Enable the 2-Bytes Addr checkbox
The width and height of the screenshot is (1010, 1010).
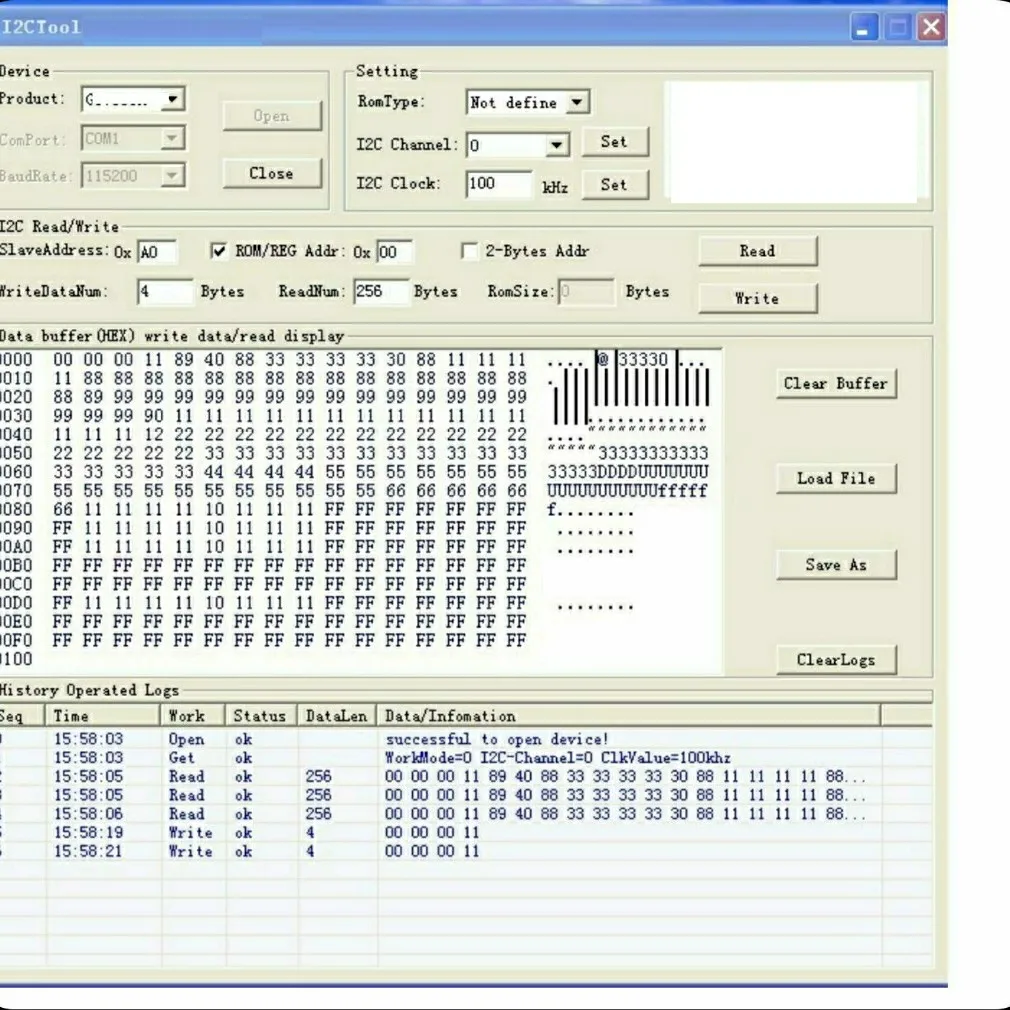pyautogui.click(x=470, y=251)
